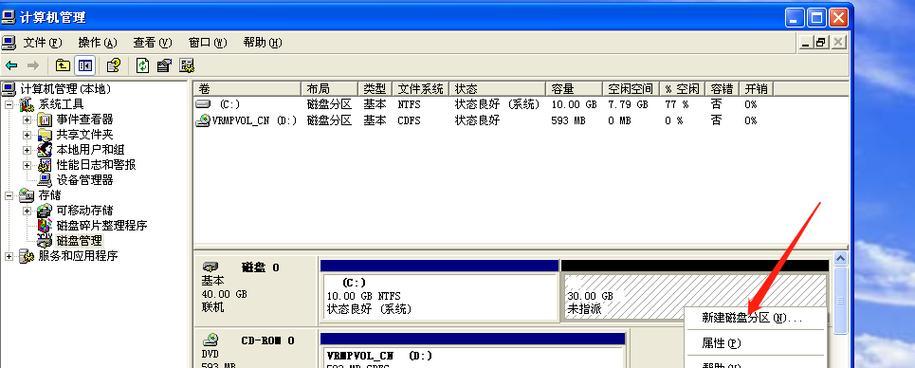This screenshot has height=368, width=915.
Task: Open the 查看(V) menu
Action: point(152,43)
